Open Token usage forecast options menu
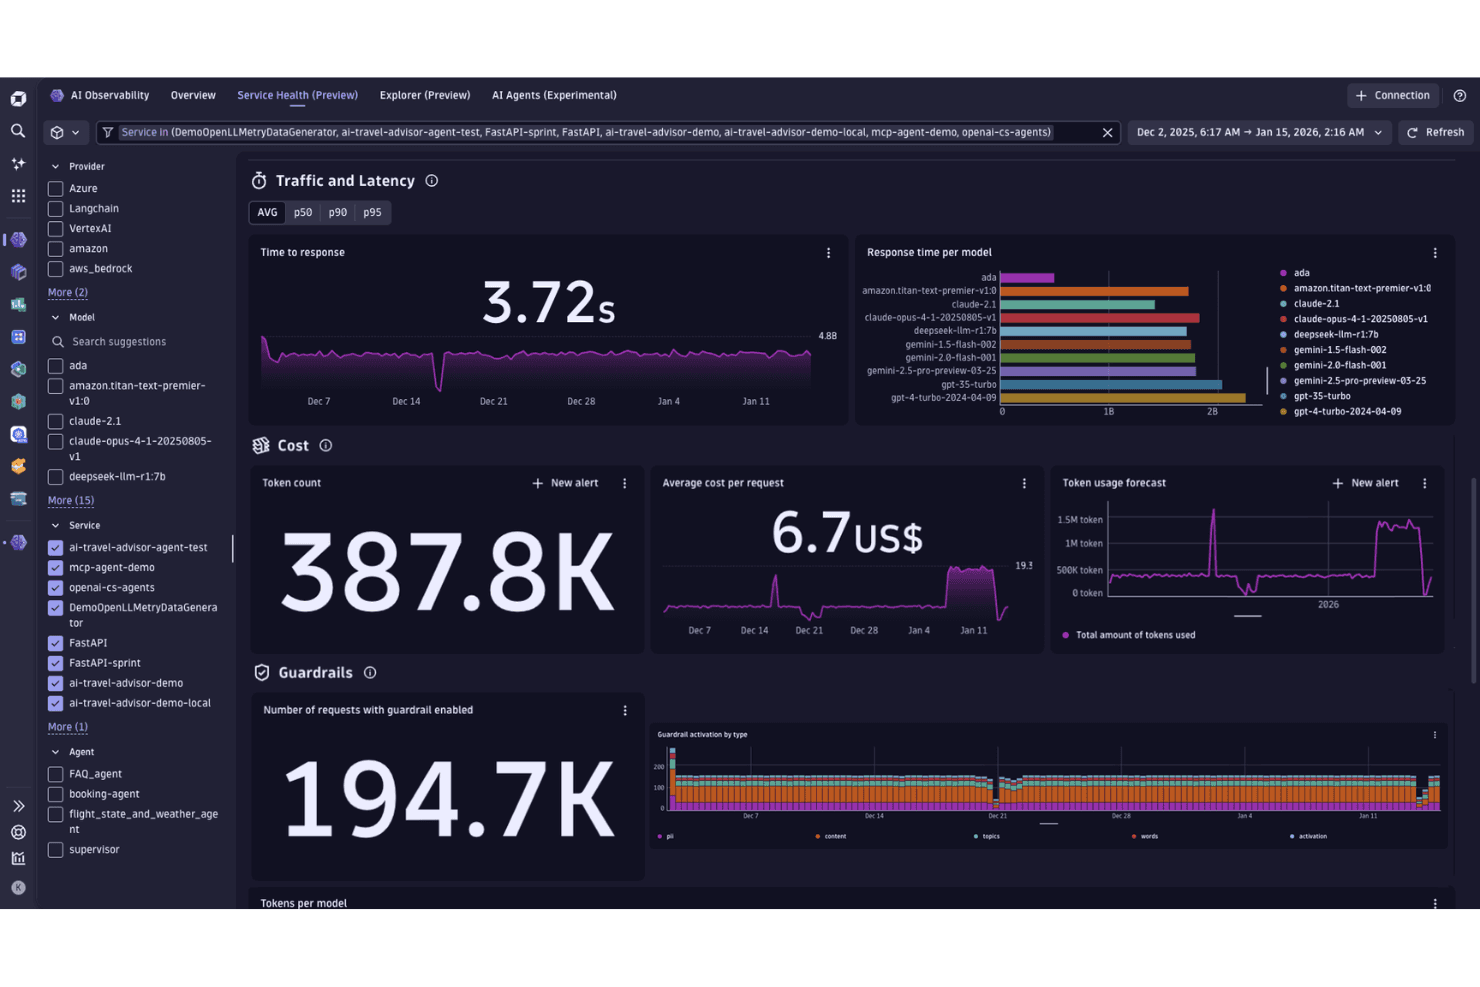The height and width of the screenshot is (987, 1480). (x=1425, y=483)
